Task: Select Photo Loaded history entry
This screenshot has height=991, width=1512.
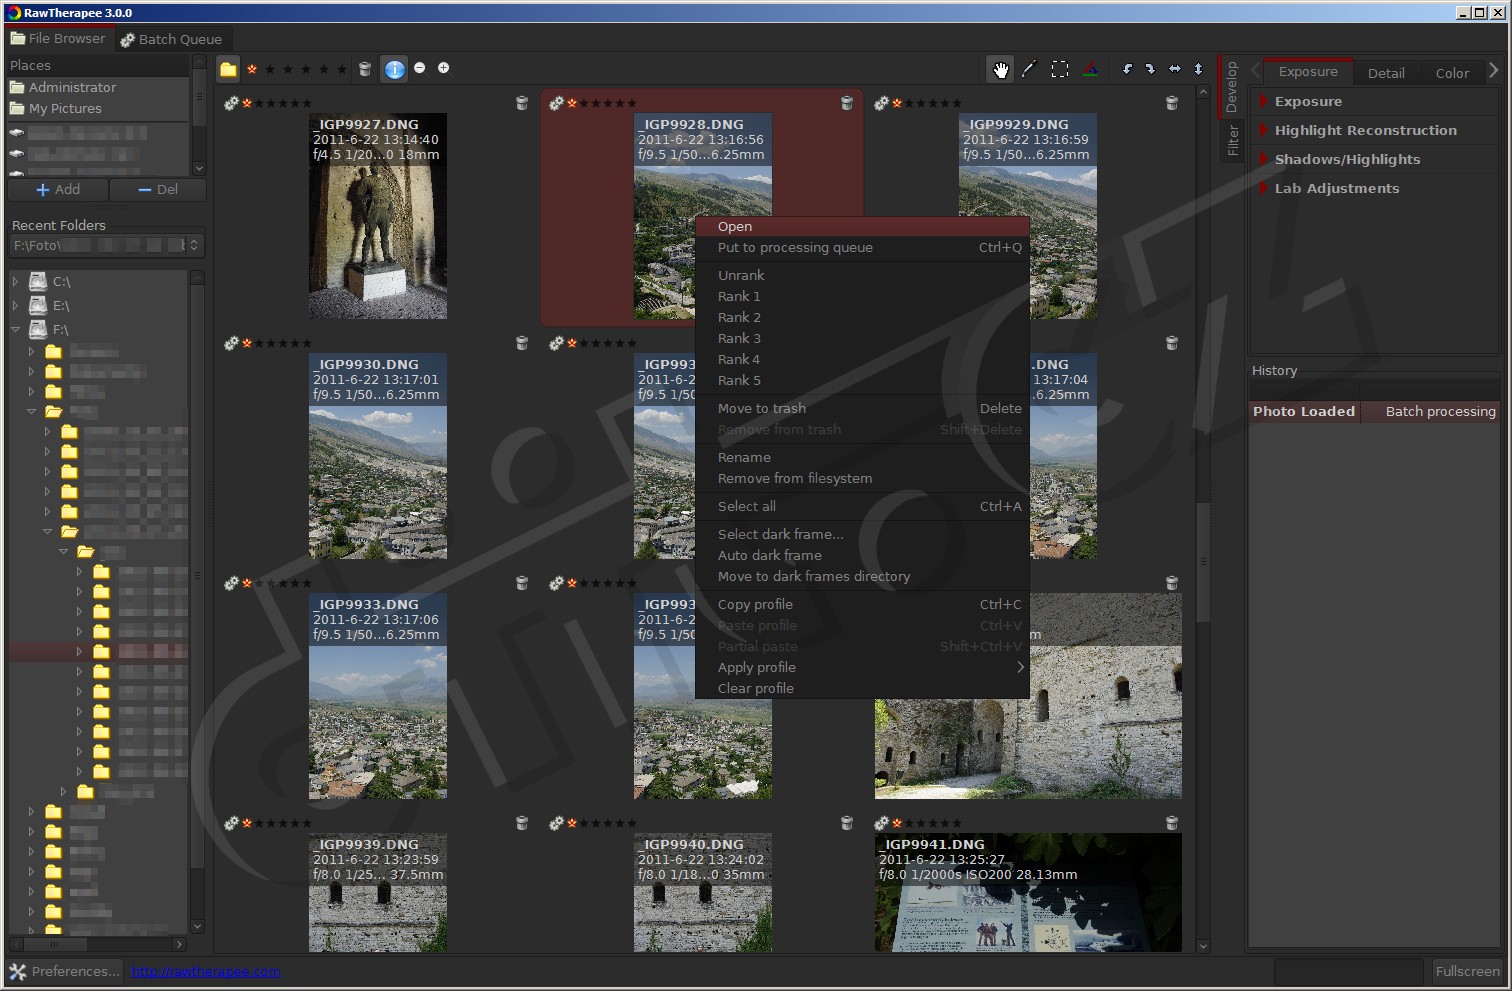Action: pyautogui.click(x=1375, y=411)
